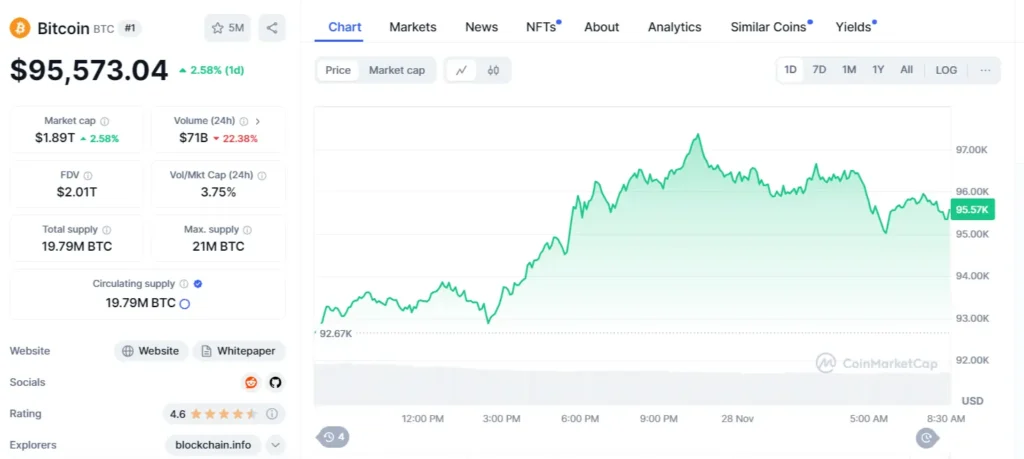Select the Market cap chart toggle
The width and height of the screenshot is (1024, 459).
coord(396,71)
